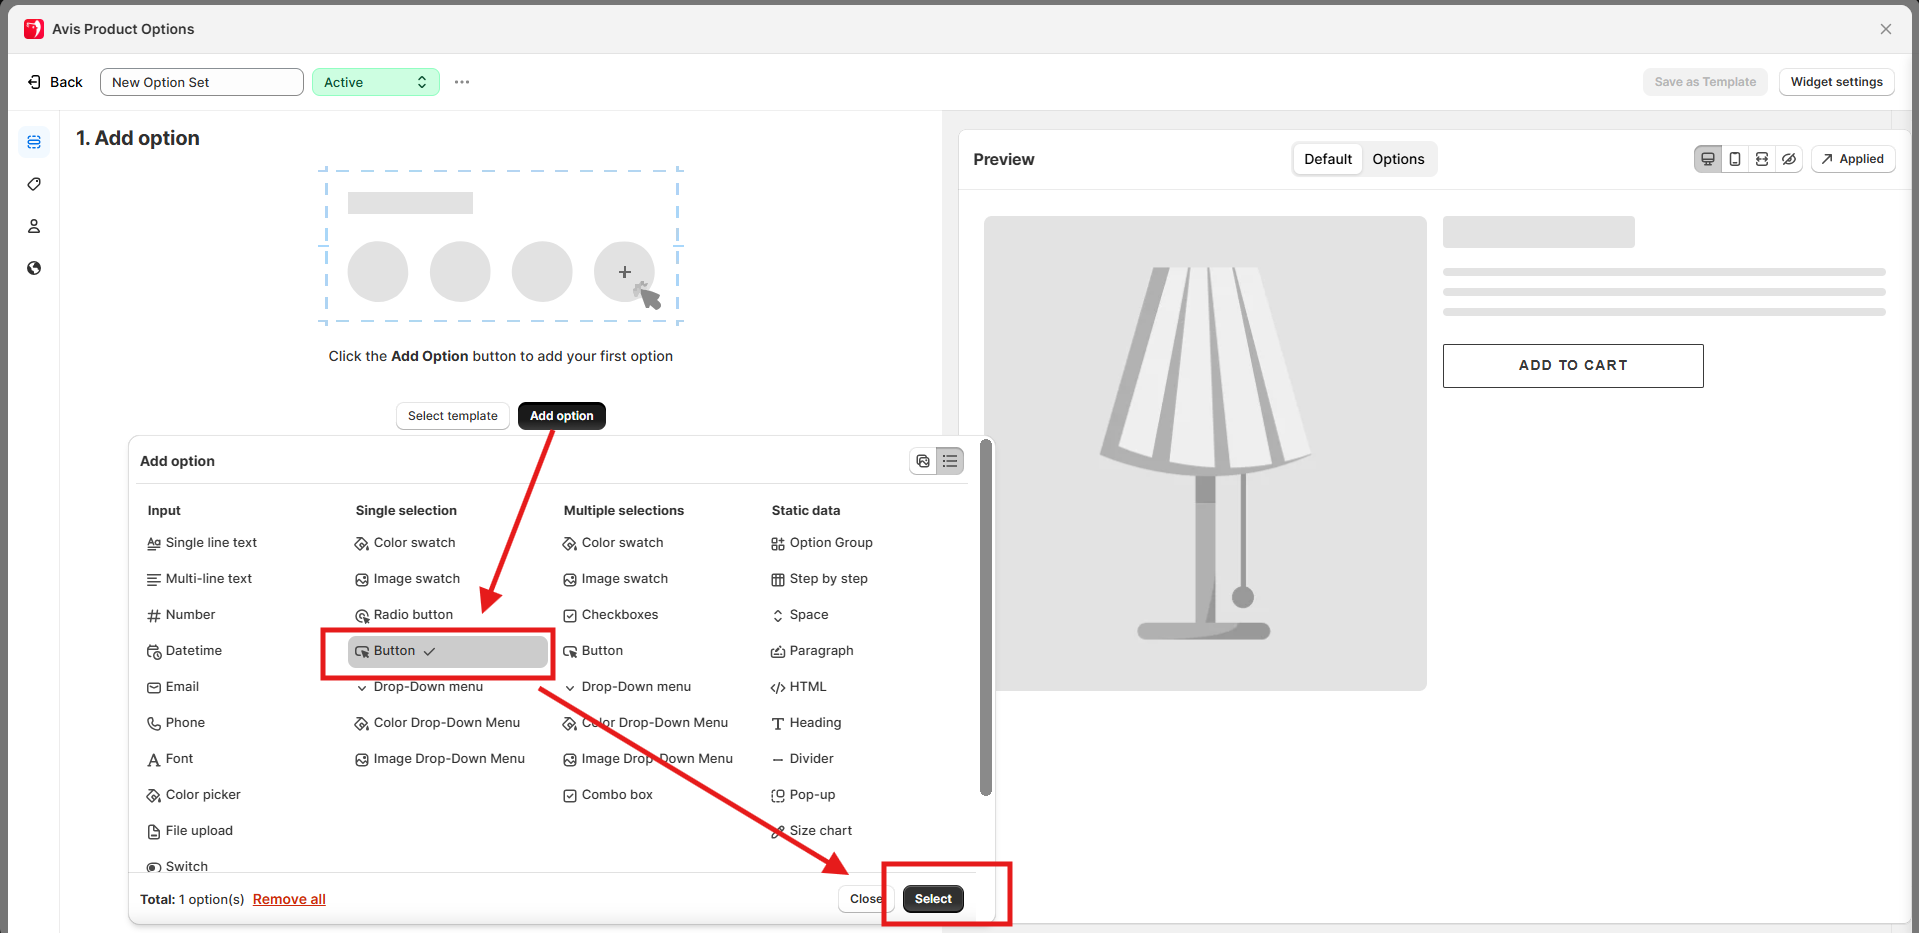This screenshot has width=1919, height=933.
Task: Open the customer icon in left sidebar
Action: point(34,226)
